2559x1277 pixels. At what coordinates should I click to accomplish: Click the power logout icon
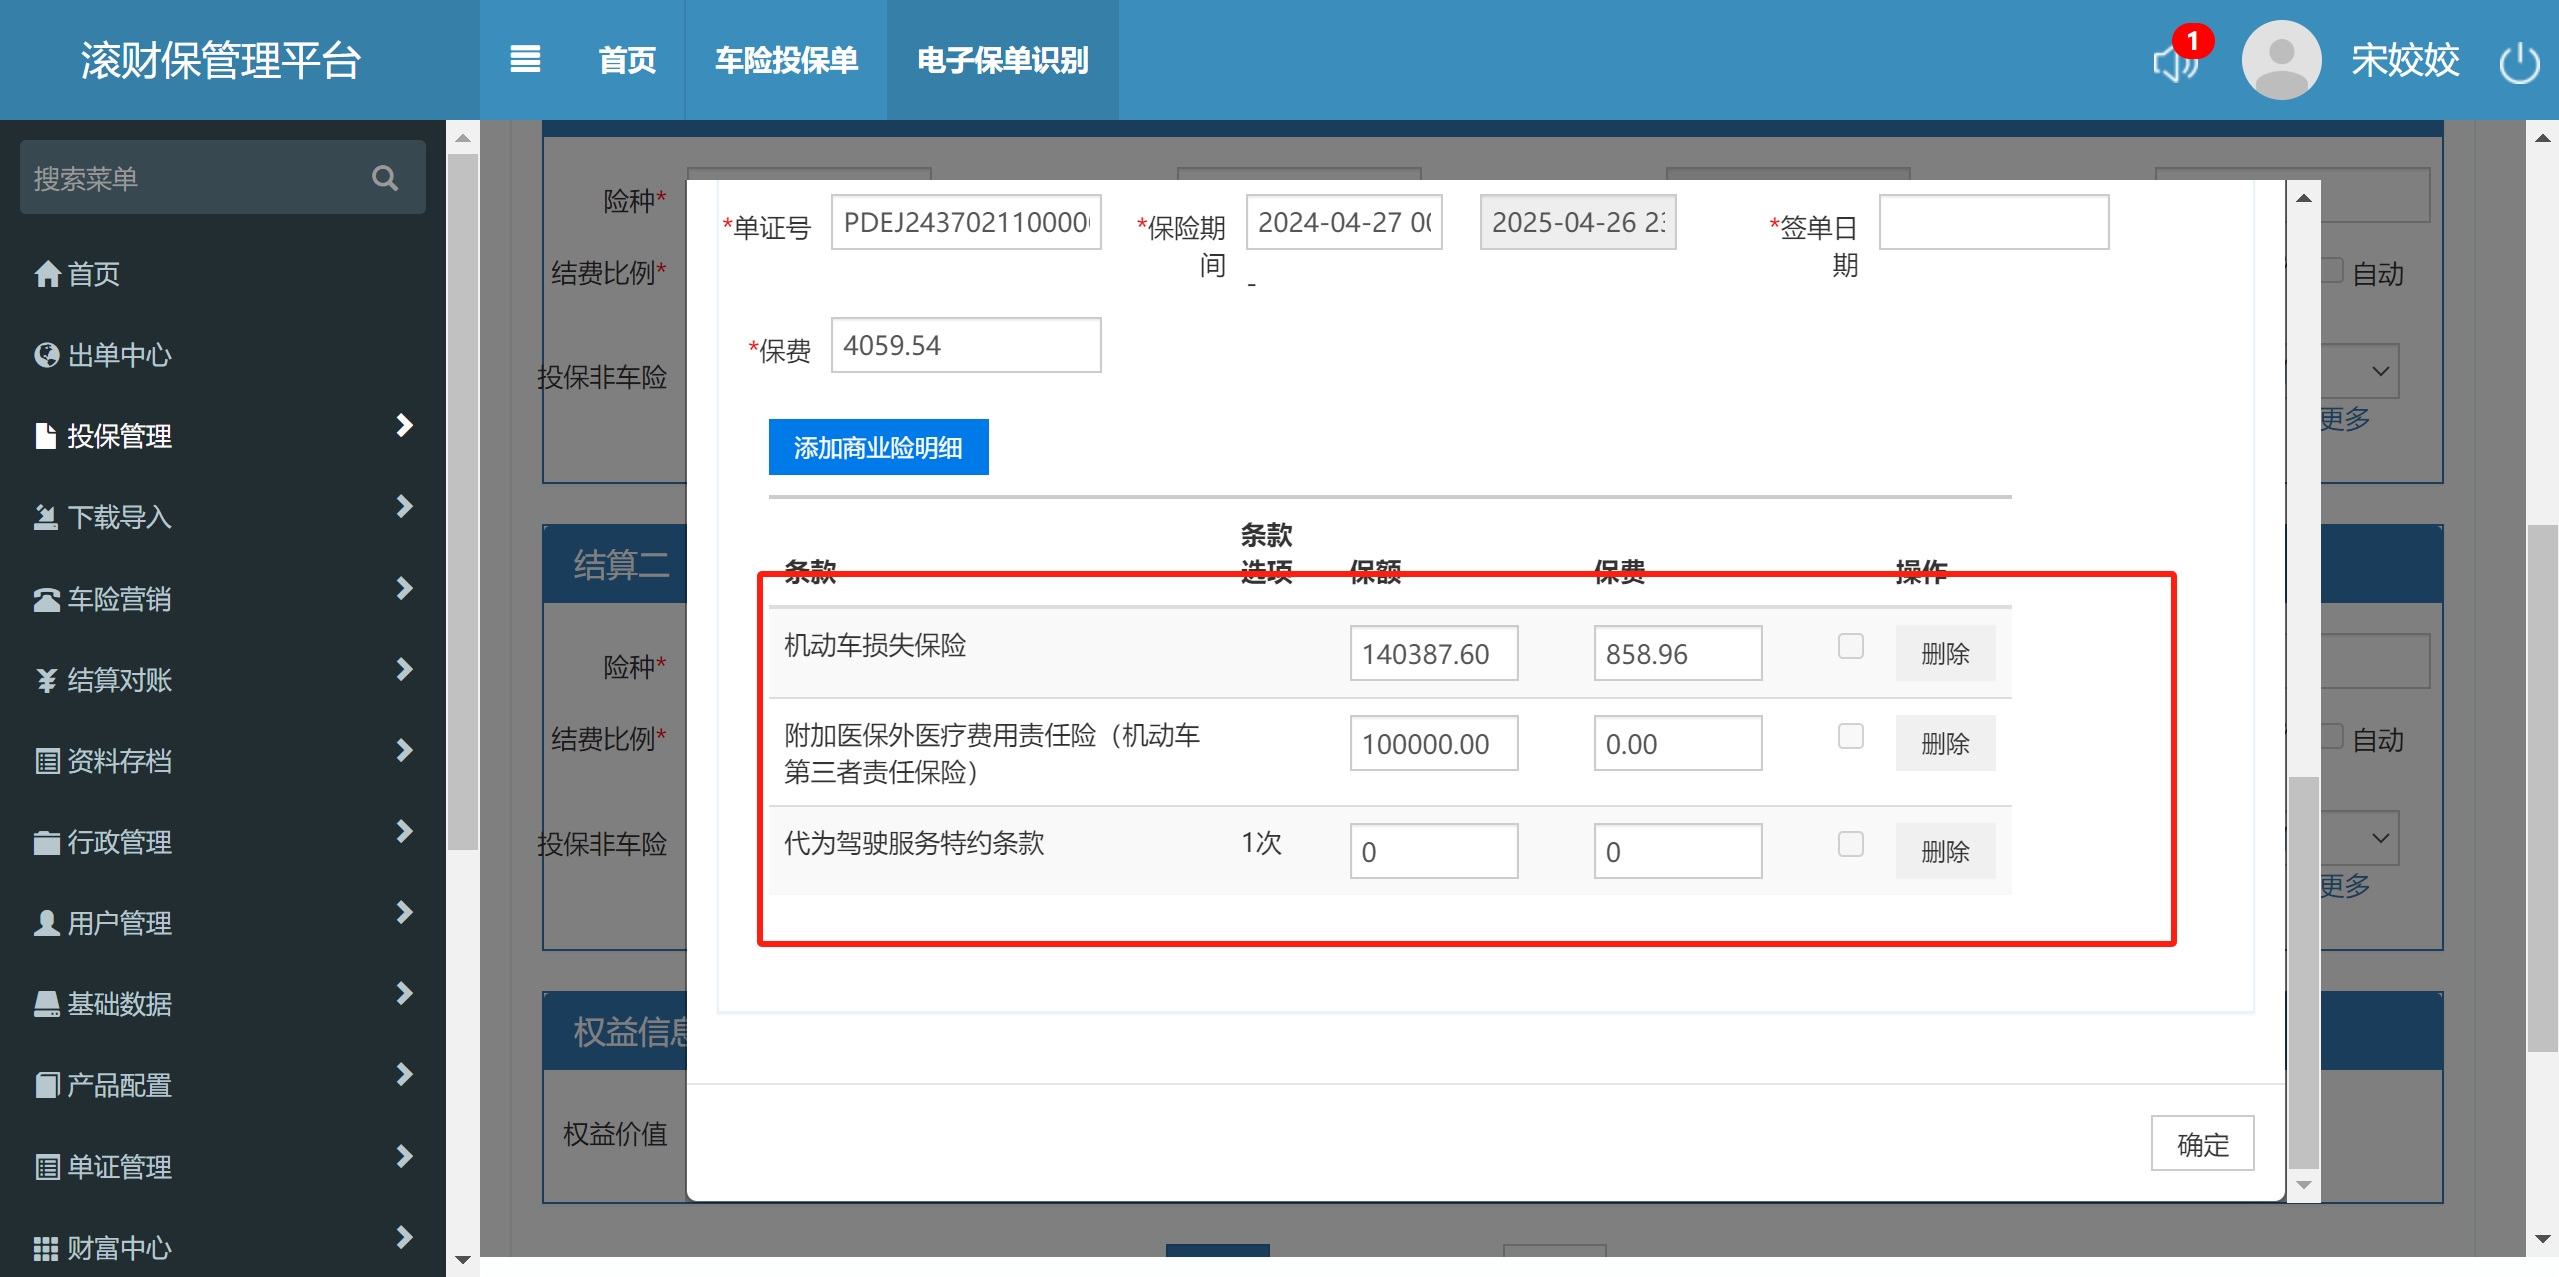(2518, 63)
